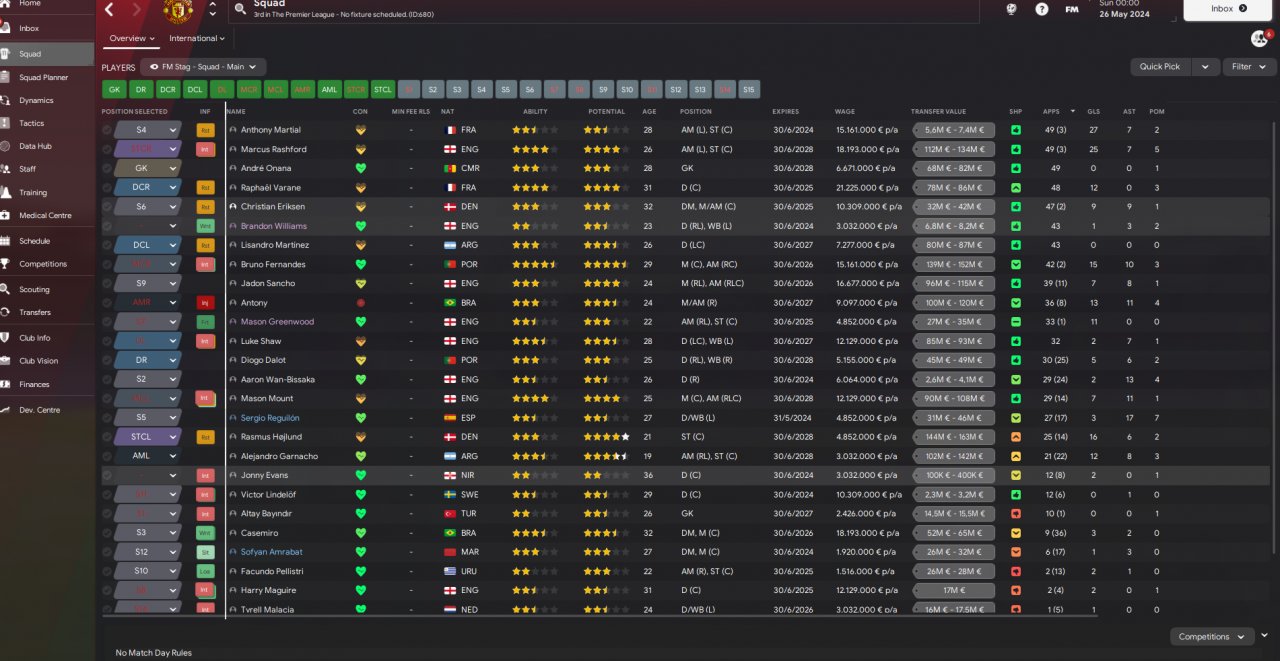Open Club Vision in the sidebar
Viewport: 1280px width, 661px height.
click(47, 361)
